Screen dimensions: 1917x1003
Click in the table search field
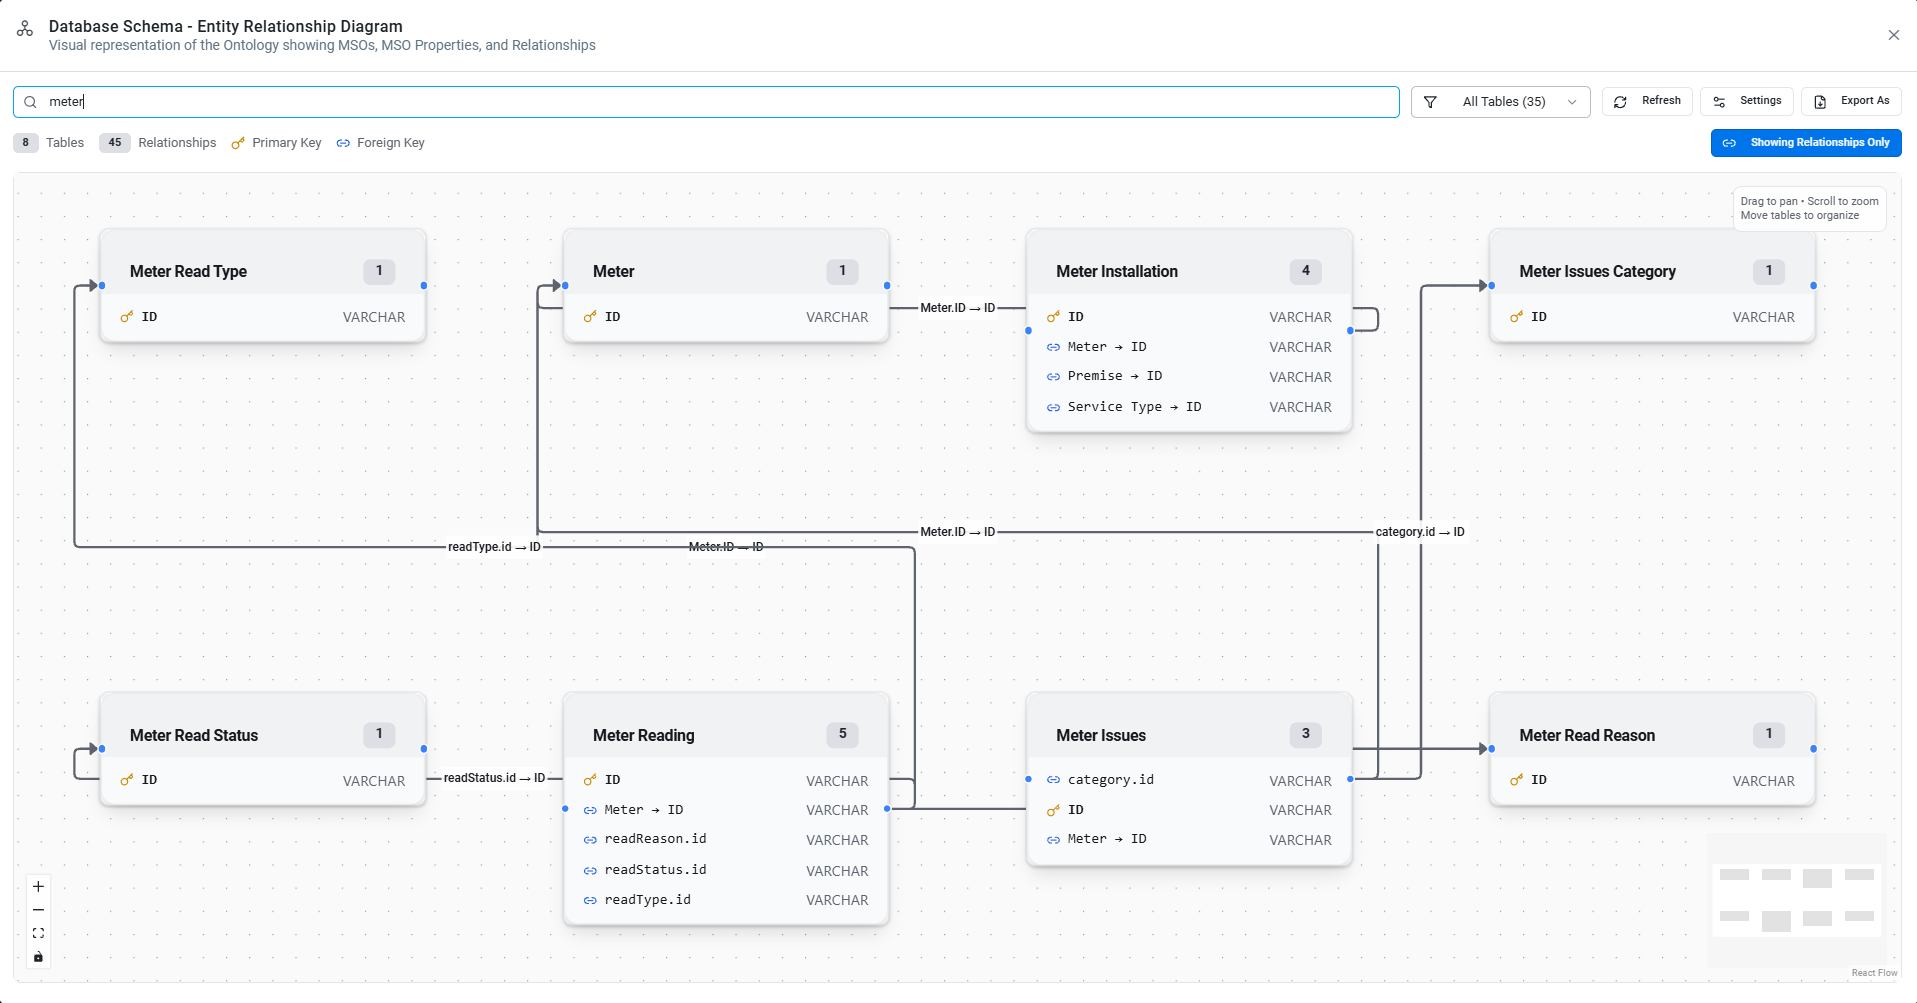tap(720, 102)
